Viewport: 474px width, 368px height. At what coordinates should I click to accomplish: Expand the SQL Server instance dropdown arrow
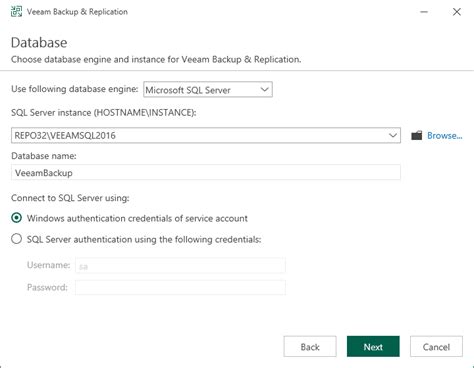click(x=393, y=135)
